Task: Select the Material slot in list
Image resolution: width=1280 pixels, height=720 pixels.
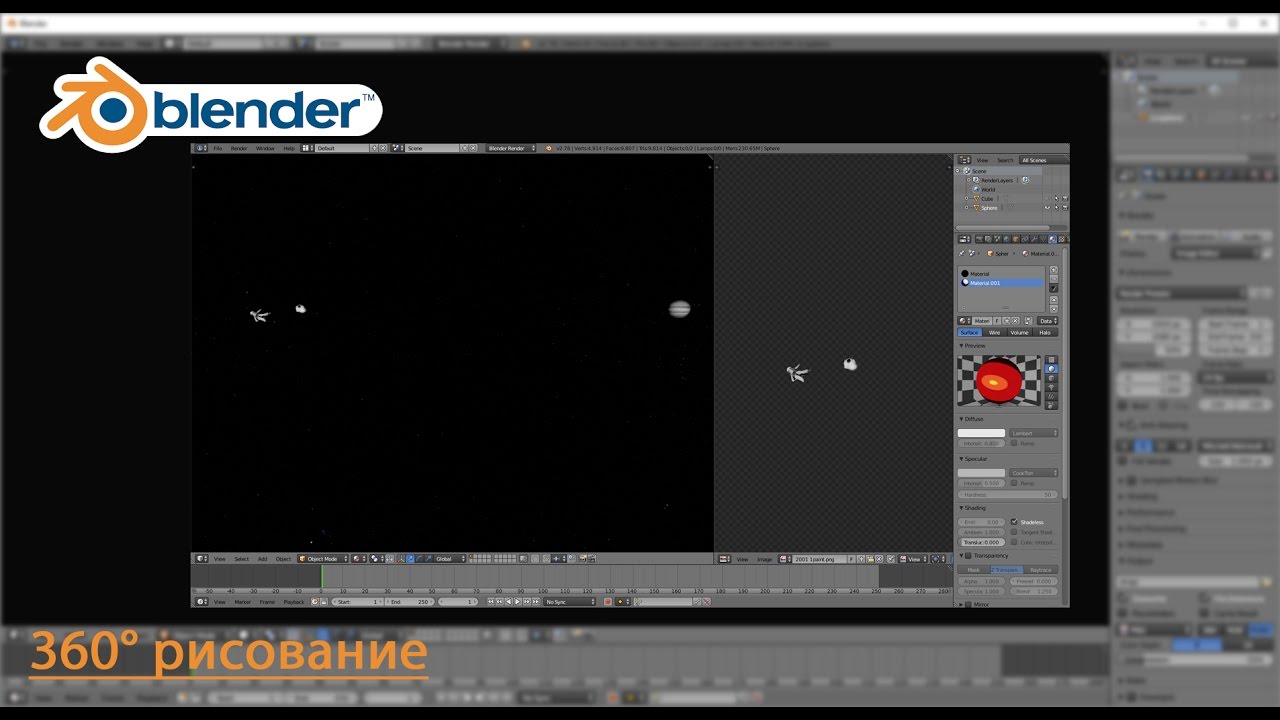Action: click(x=1002, y=274)
